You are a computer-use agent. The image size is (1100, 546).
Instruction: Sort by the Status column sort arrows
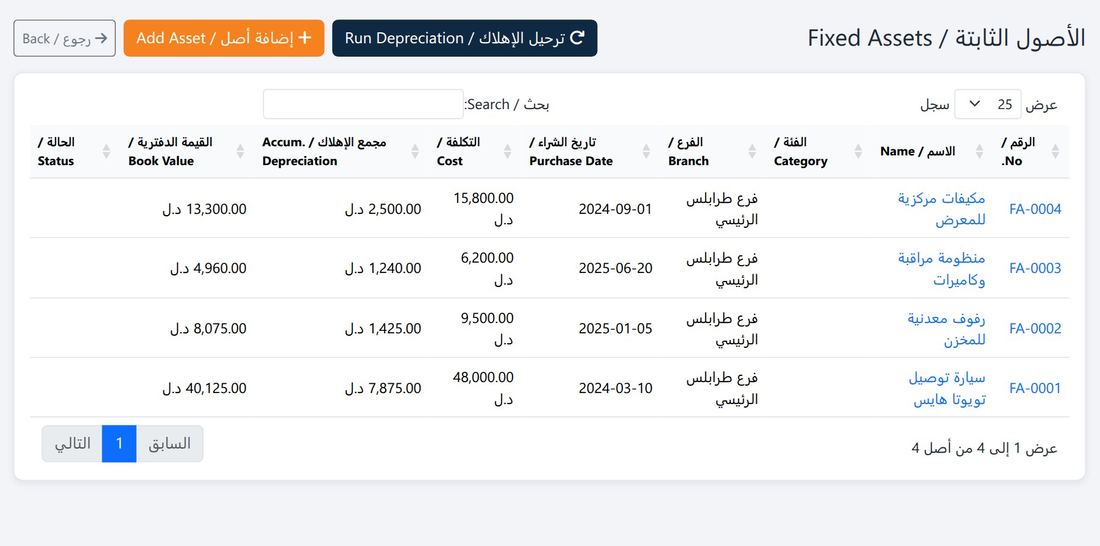pos(107,152)
